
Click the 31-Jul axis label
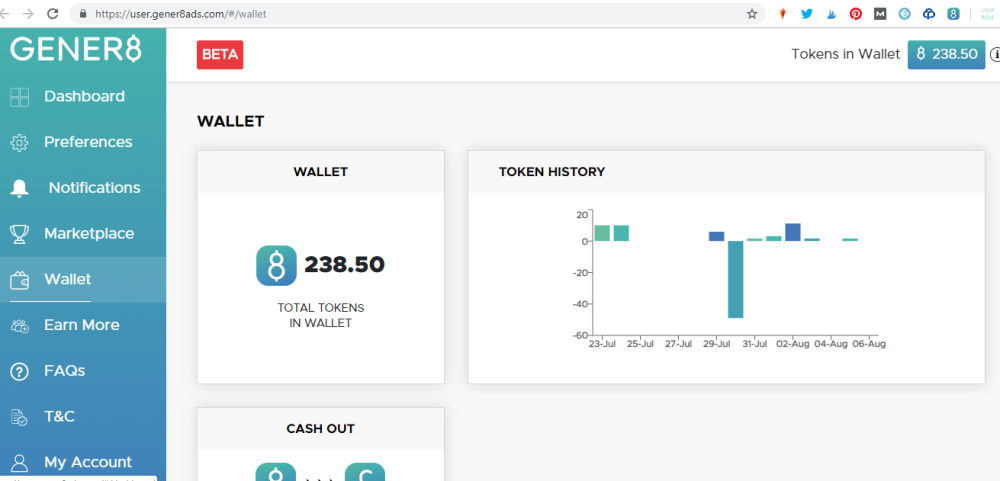click(754, 344)
